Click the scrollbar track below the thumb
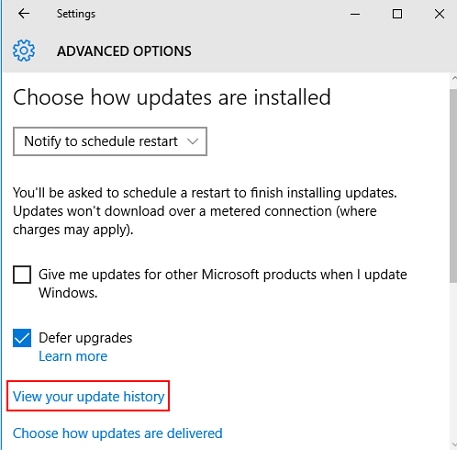 [x=453, y=362]
